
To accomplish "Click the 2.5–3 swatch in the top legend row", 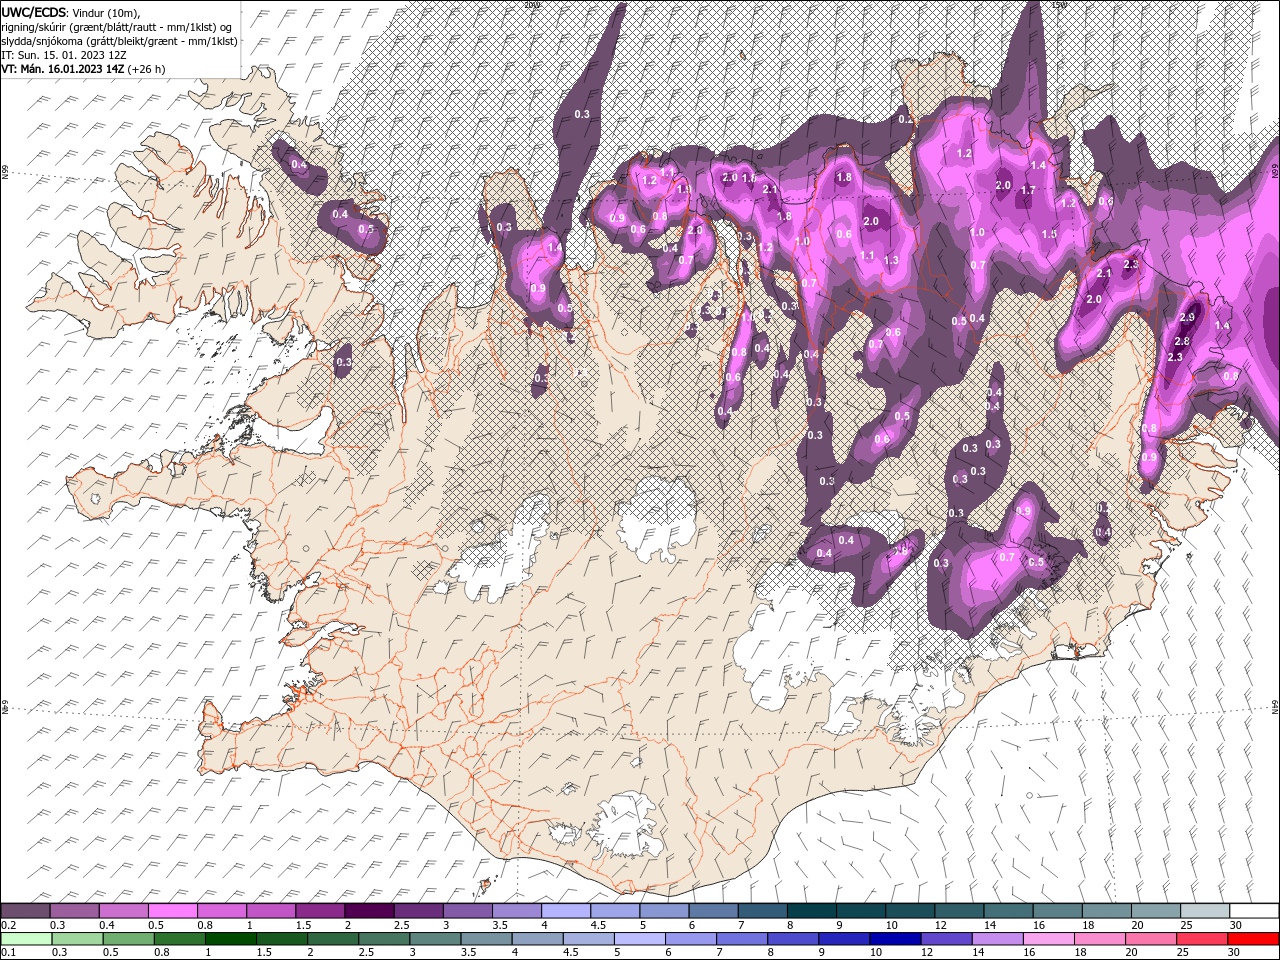I will pos(418,911).
